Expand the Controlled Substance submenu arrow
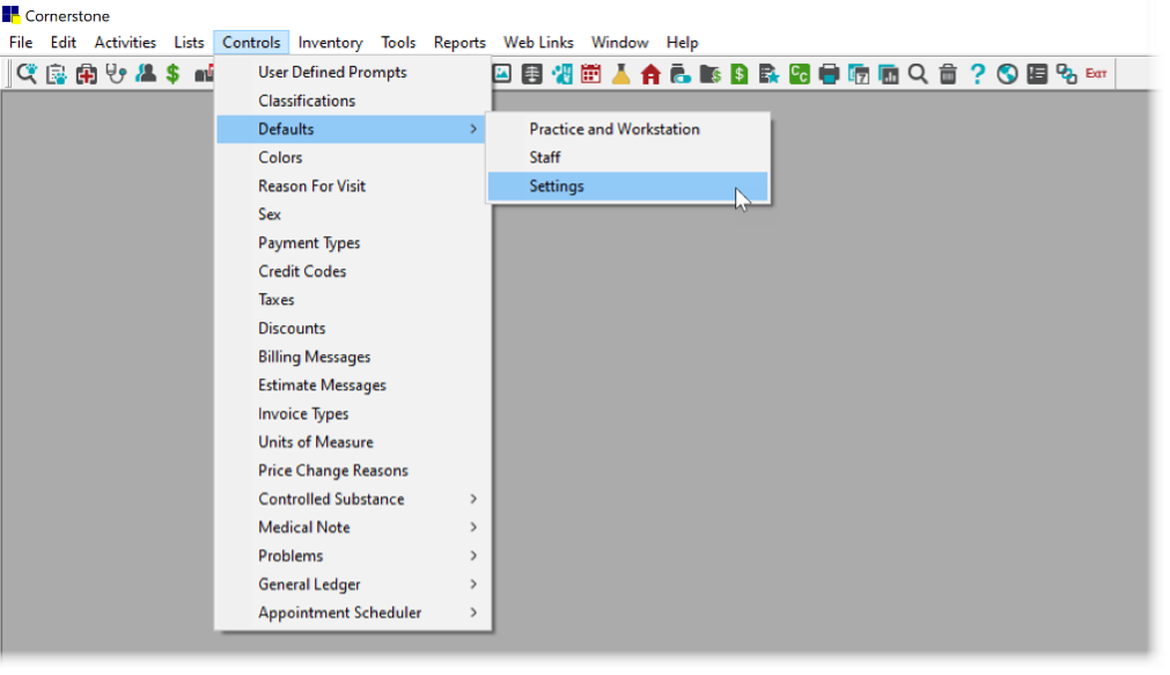This screenshot has width=1170, height=675. point(473,499)
